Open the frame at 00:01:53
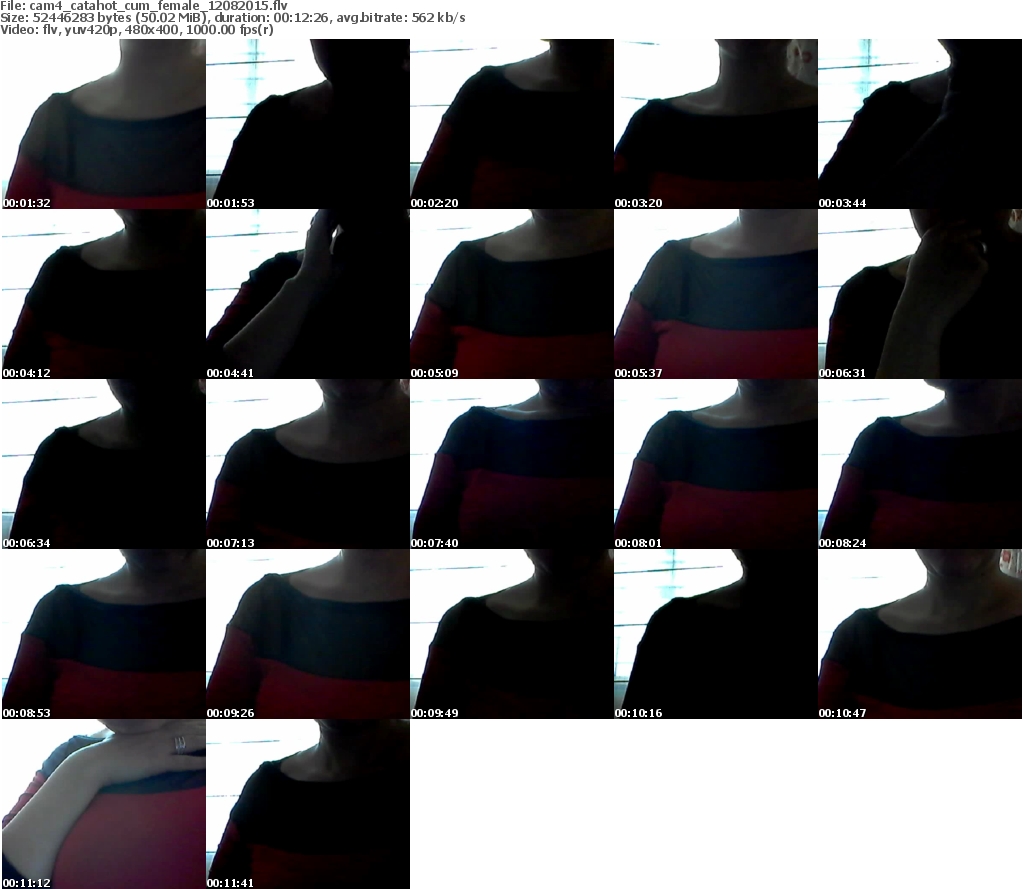The image size is (1024, 889). coord(308,124)
